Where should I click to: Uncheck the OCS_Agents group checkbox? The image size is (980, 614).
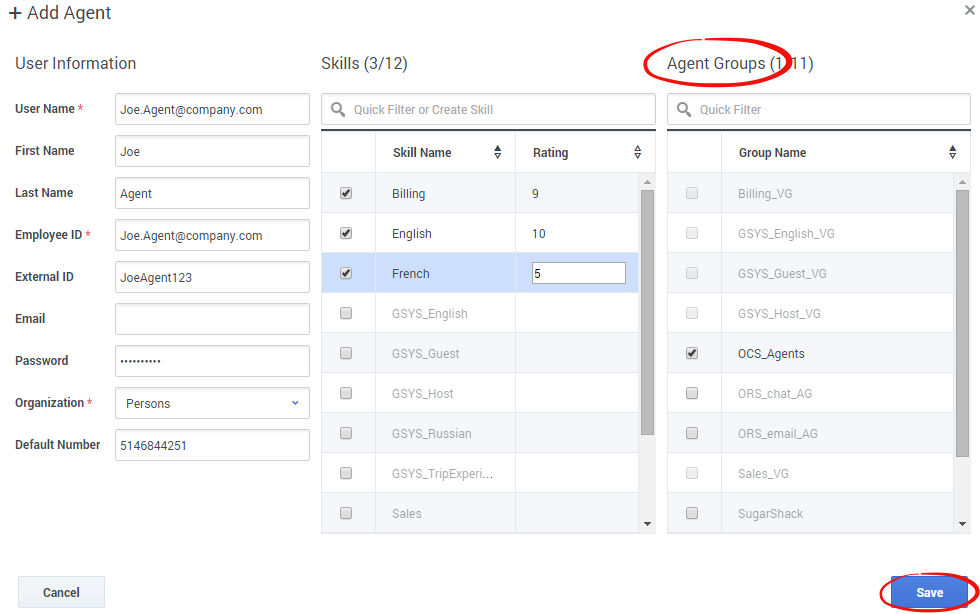pos(692,353)
